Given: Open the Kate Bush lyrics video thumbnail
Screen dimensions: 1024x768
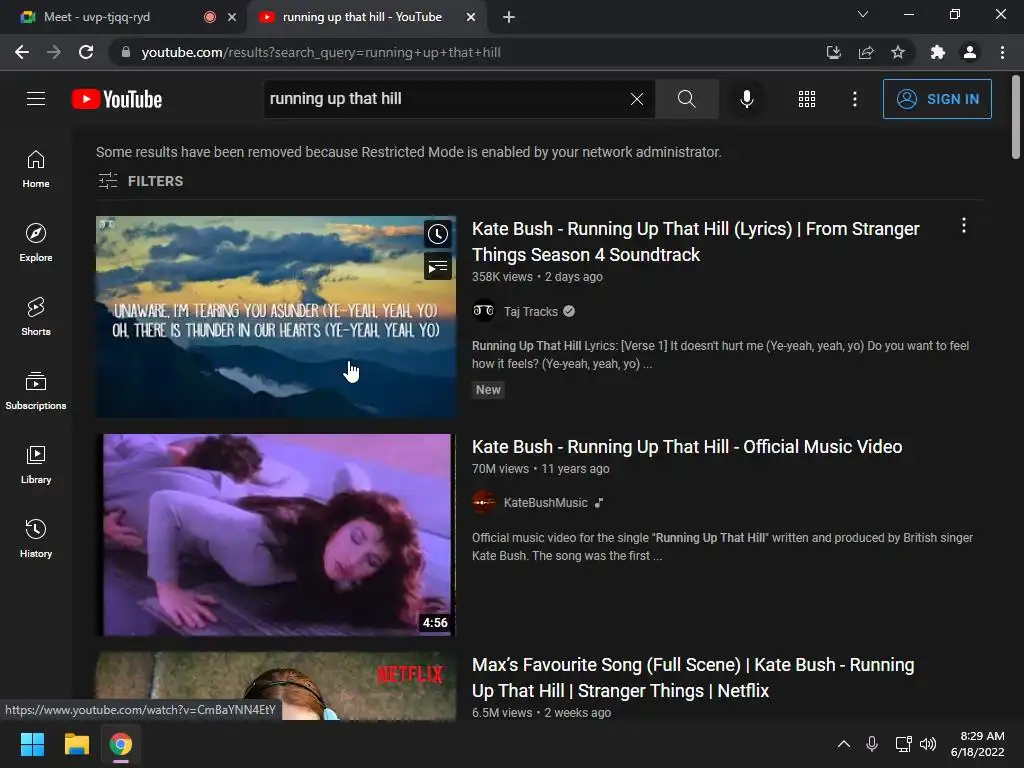Looking at the screenshot, I should (x=276, y=317).
